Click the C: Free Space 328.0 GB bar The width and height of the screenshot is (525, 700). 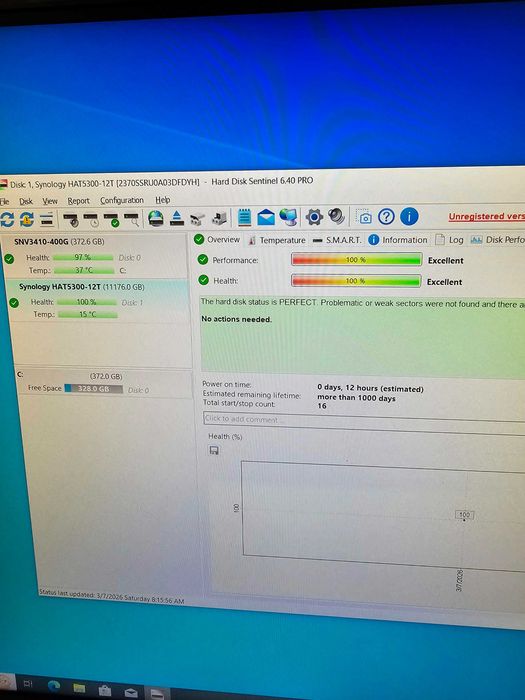[x=94, y=389]
